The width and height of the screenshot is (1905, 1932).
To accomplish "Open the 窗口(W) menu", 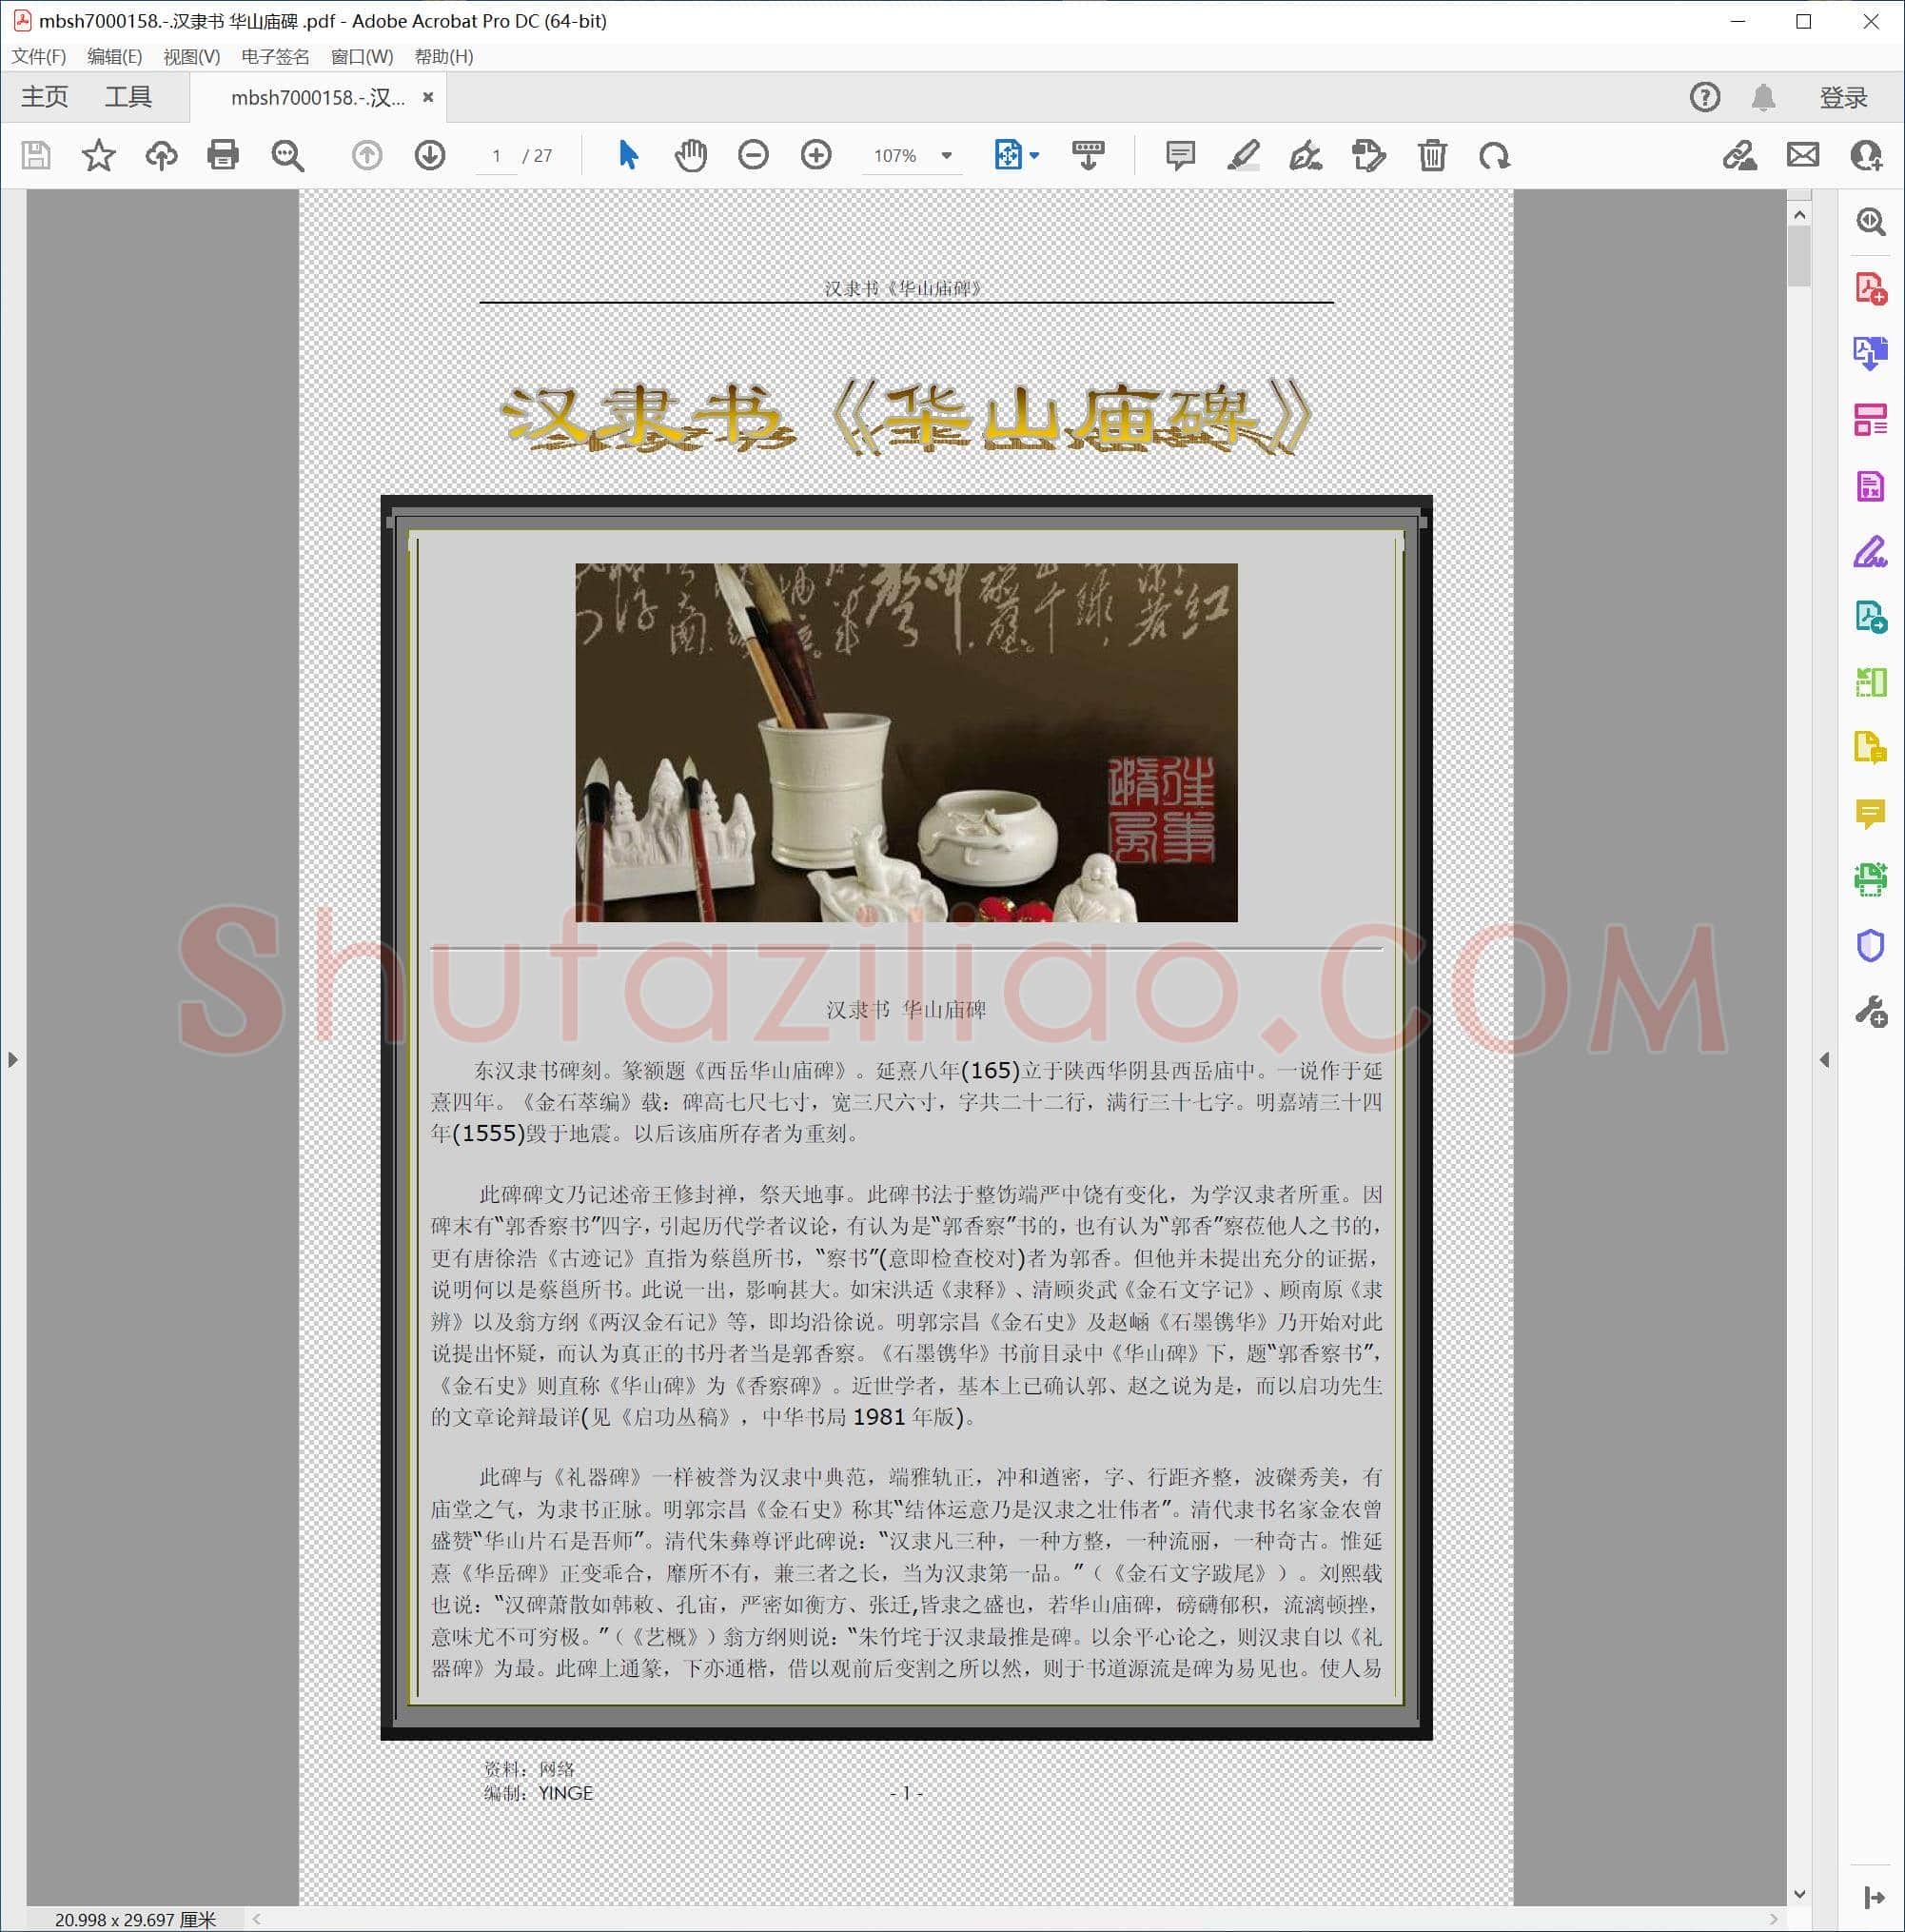I will pos(362,56).
